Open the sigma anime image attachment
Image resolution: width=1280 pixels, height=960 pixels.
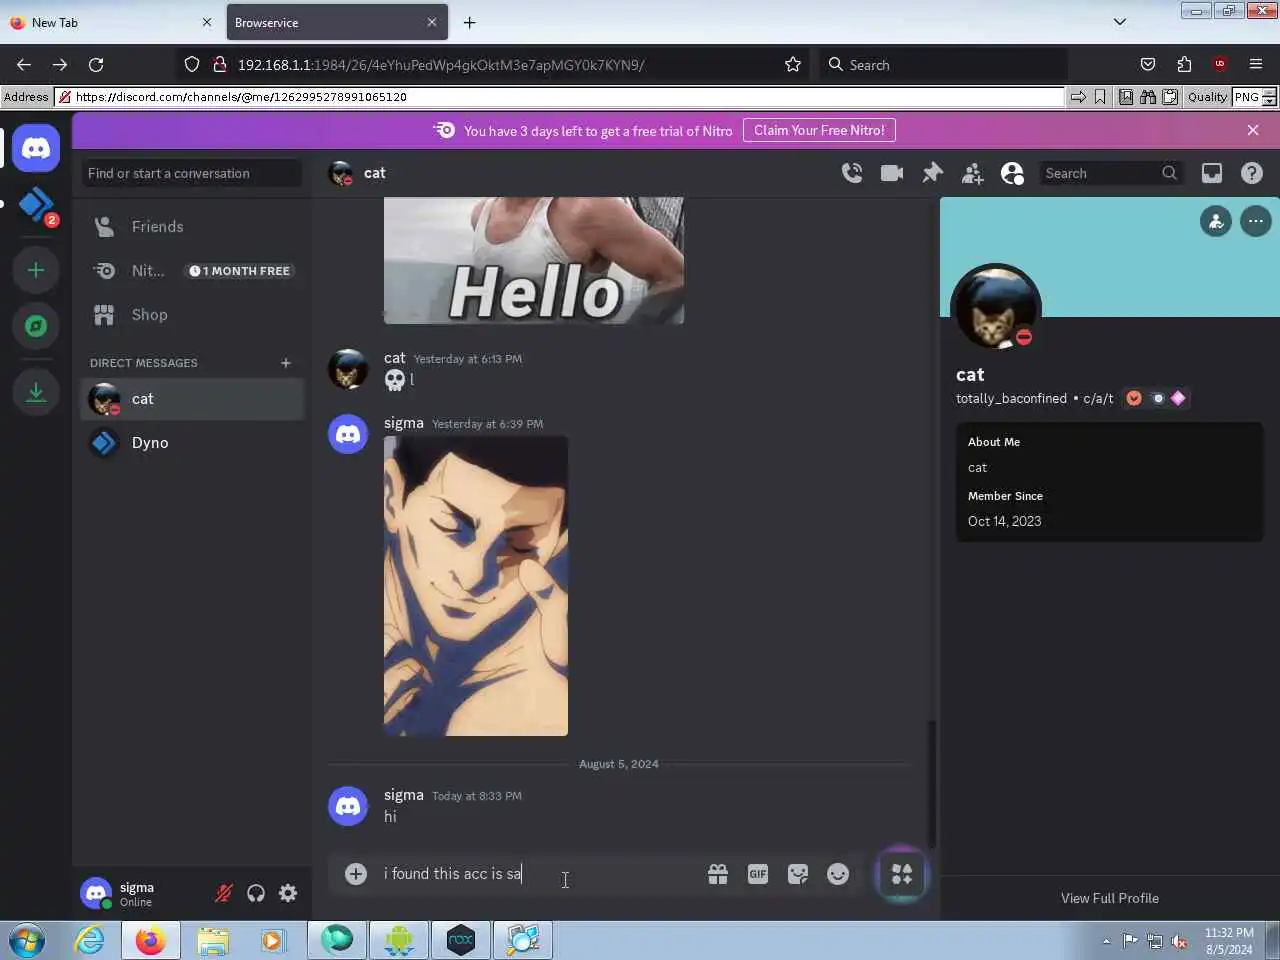click(476, 586)
